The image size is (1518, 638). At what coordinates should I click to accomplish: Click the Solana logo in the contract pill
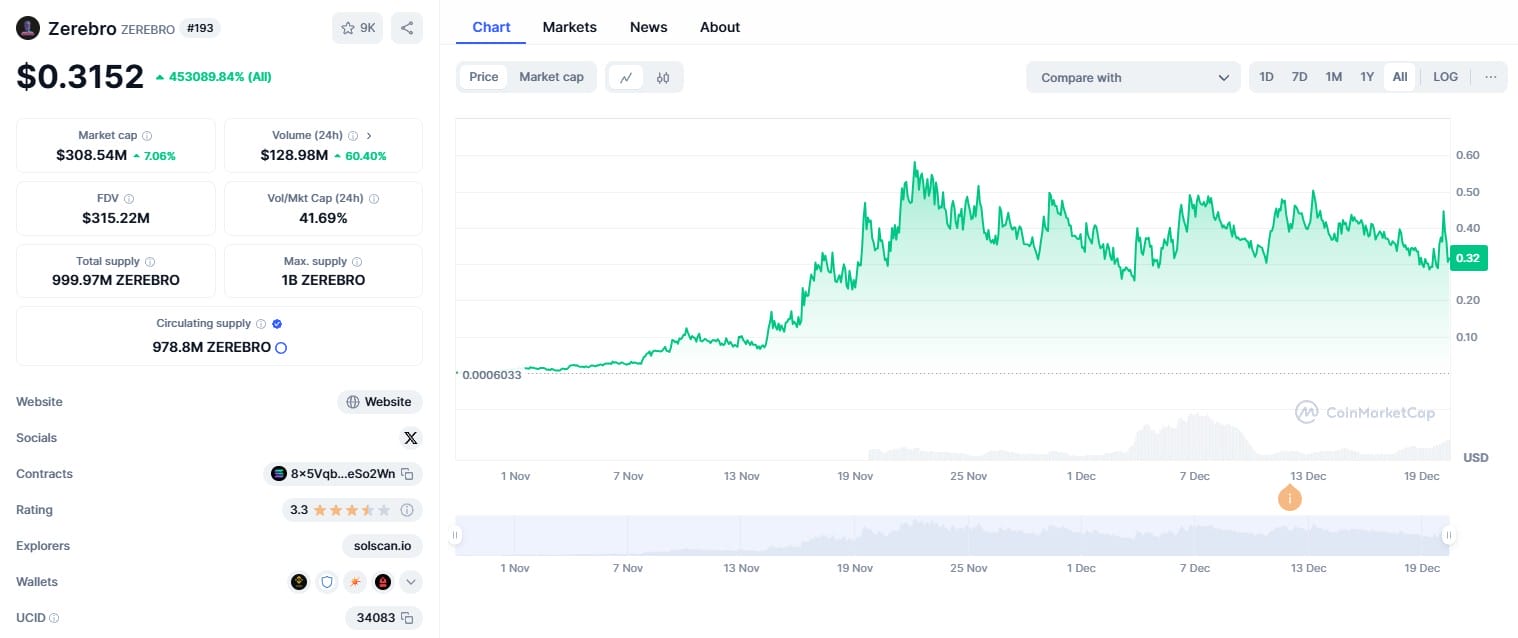(279, 474)
